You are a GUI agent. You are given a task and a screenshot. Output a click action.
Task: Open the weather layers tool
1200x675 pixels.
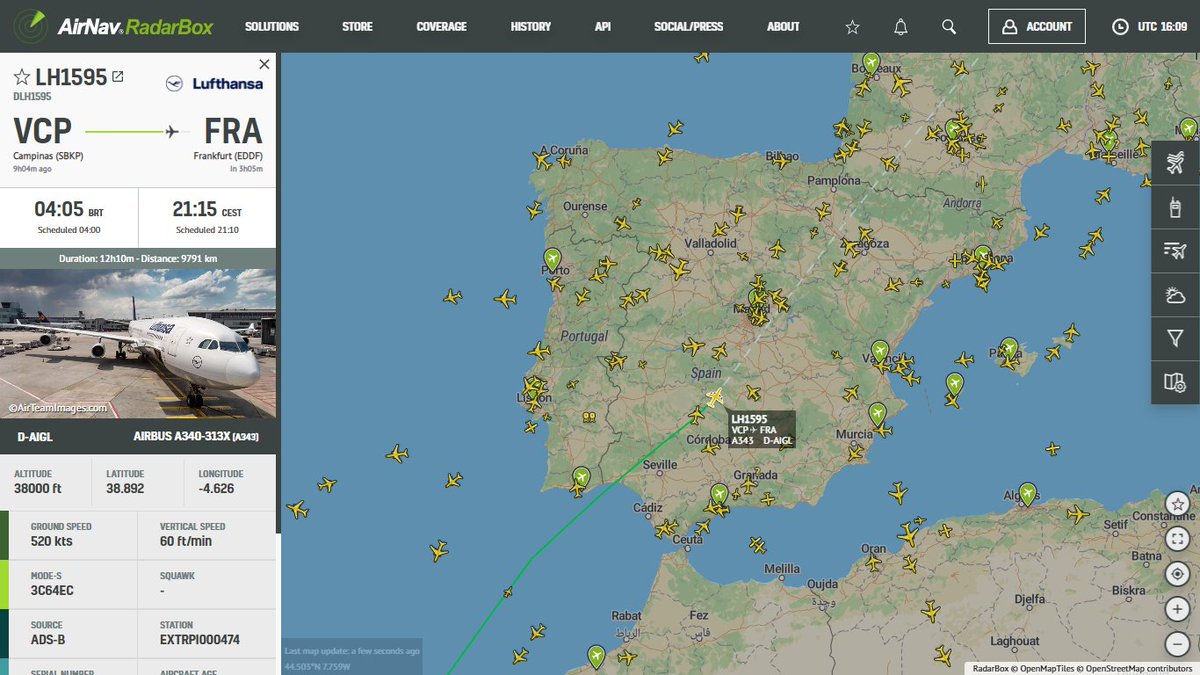point(1176,295)
